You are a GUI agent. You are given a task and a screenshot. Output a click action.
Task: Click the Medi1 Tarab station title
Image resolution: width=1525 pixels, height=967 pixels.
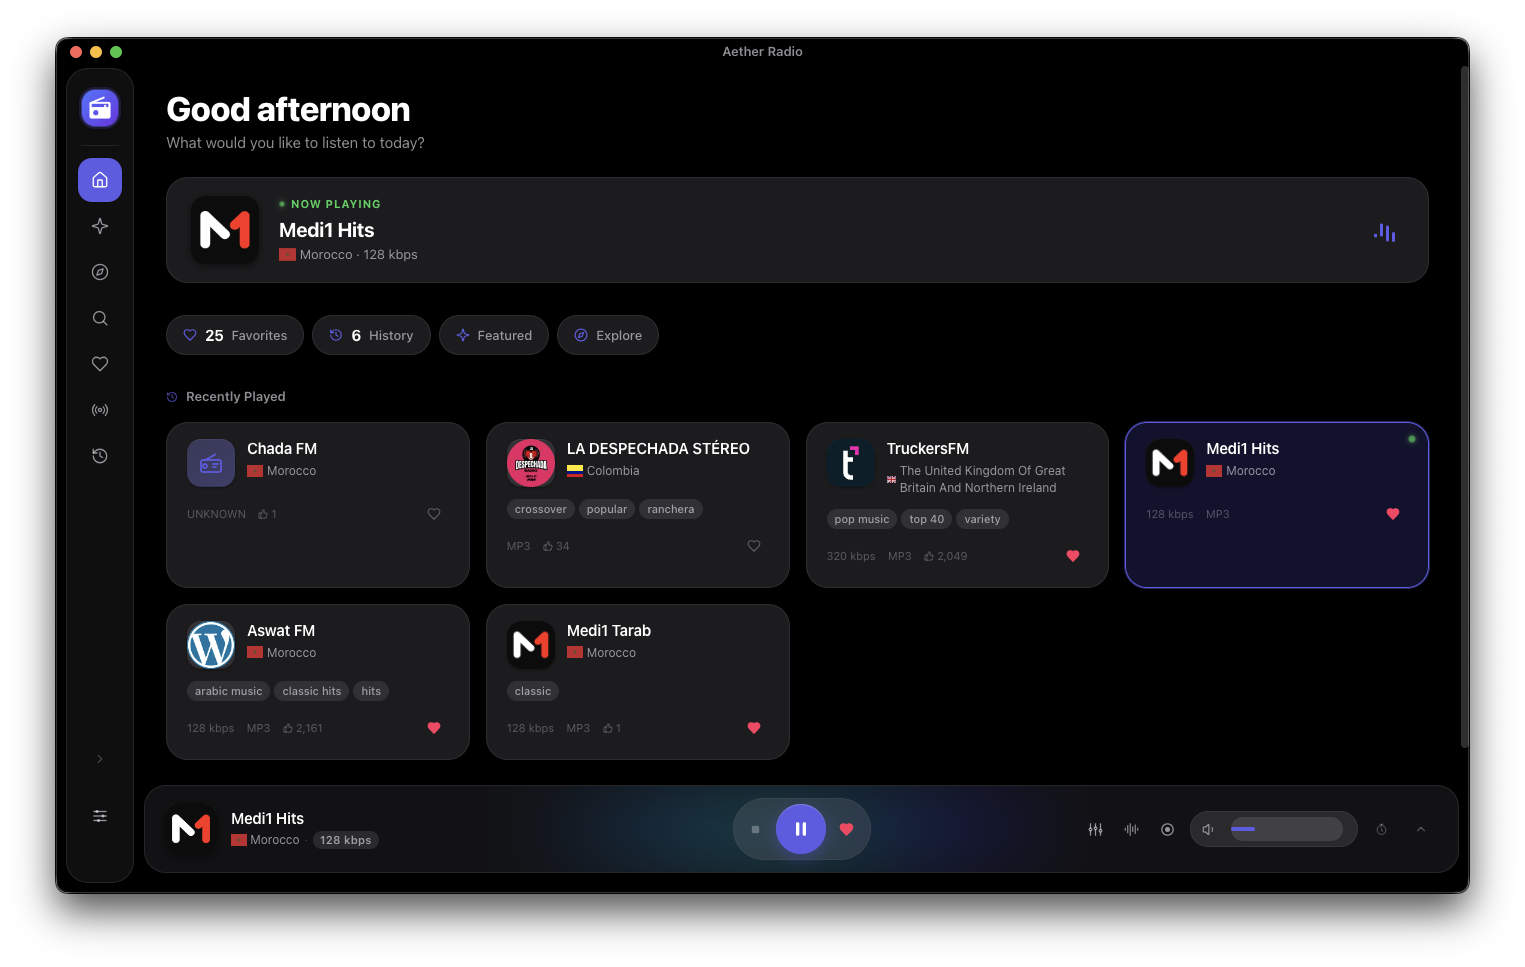609,631
